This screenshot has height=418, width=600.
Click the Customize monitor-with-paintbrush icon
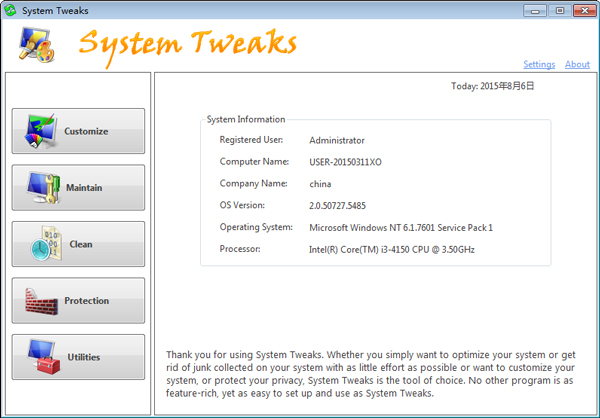[x=41, y=131]
